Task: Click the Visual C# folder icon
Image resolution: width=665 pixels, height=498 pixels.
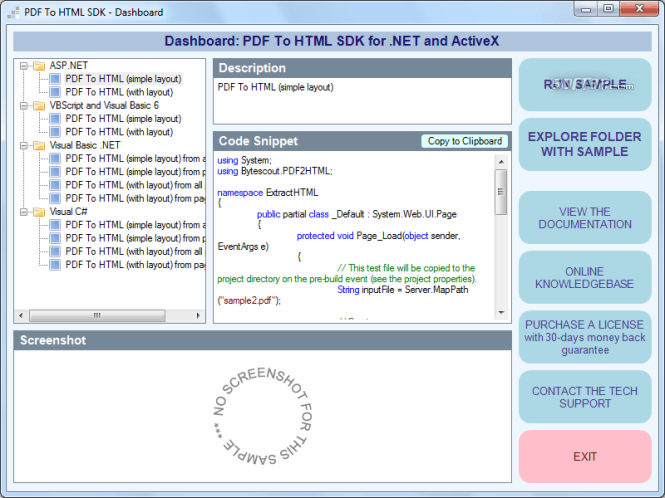Action: coord(39,212)
